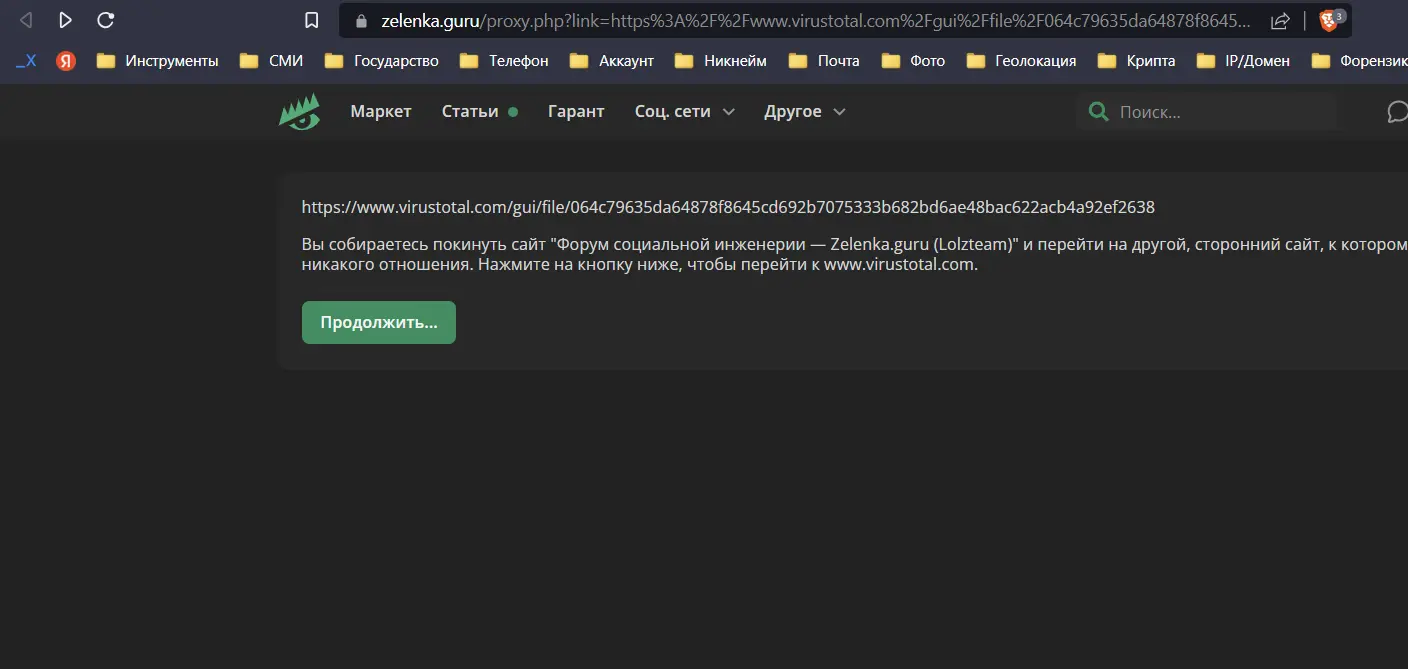The height and width of the screenshot is (669, 1408).
Task: Open the Инструменты bookmarks folder
Action: pos(157,61)
